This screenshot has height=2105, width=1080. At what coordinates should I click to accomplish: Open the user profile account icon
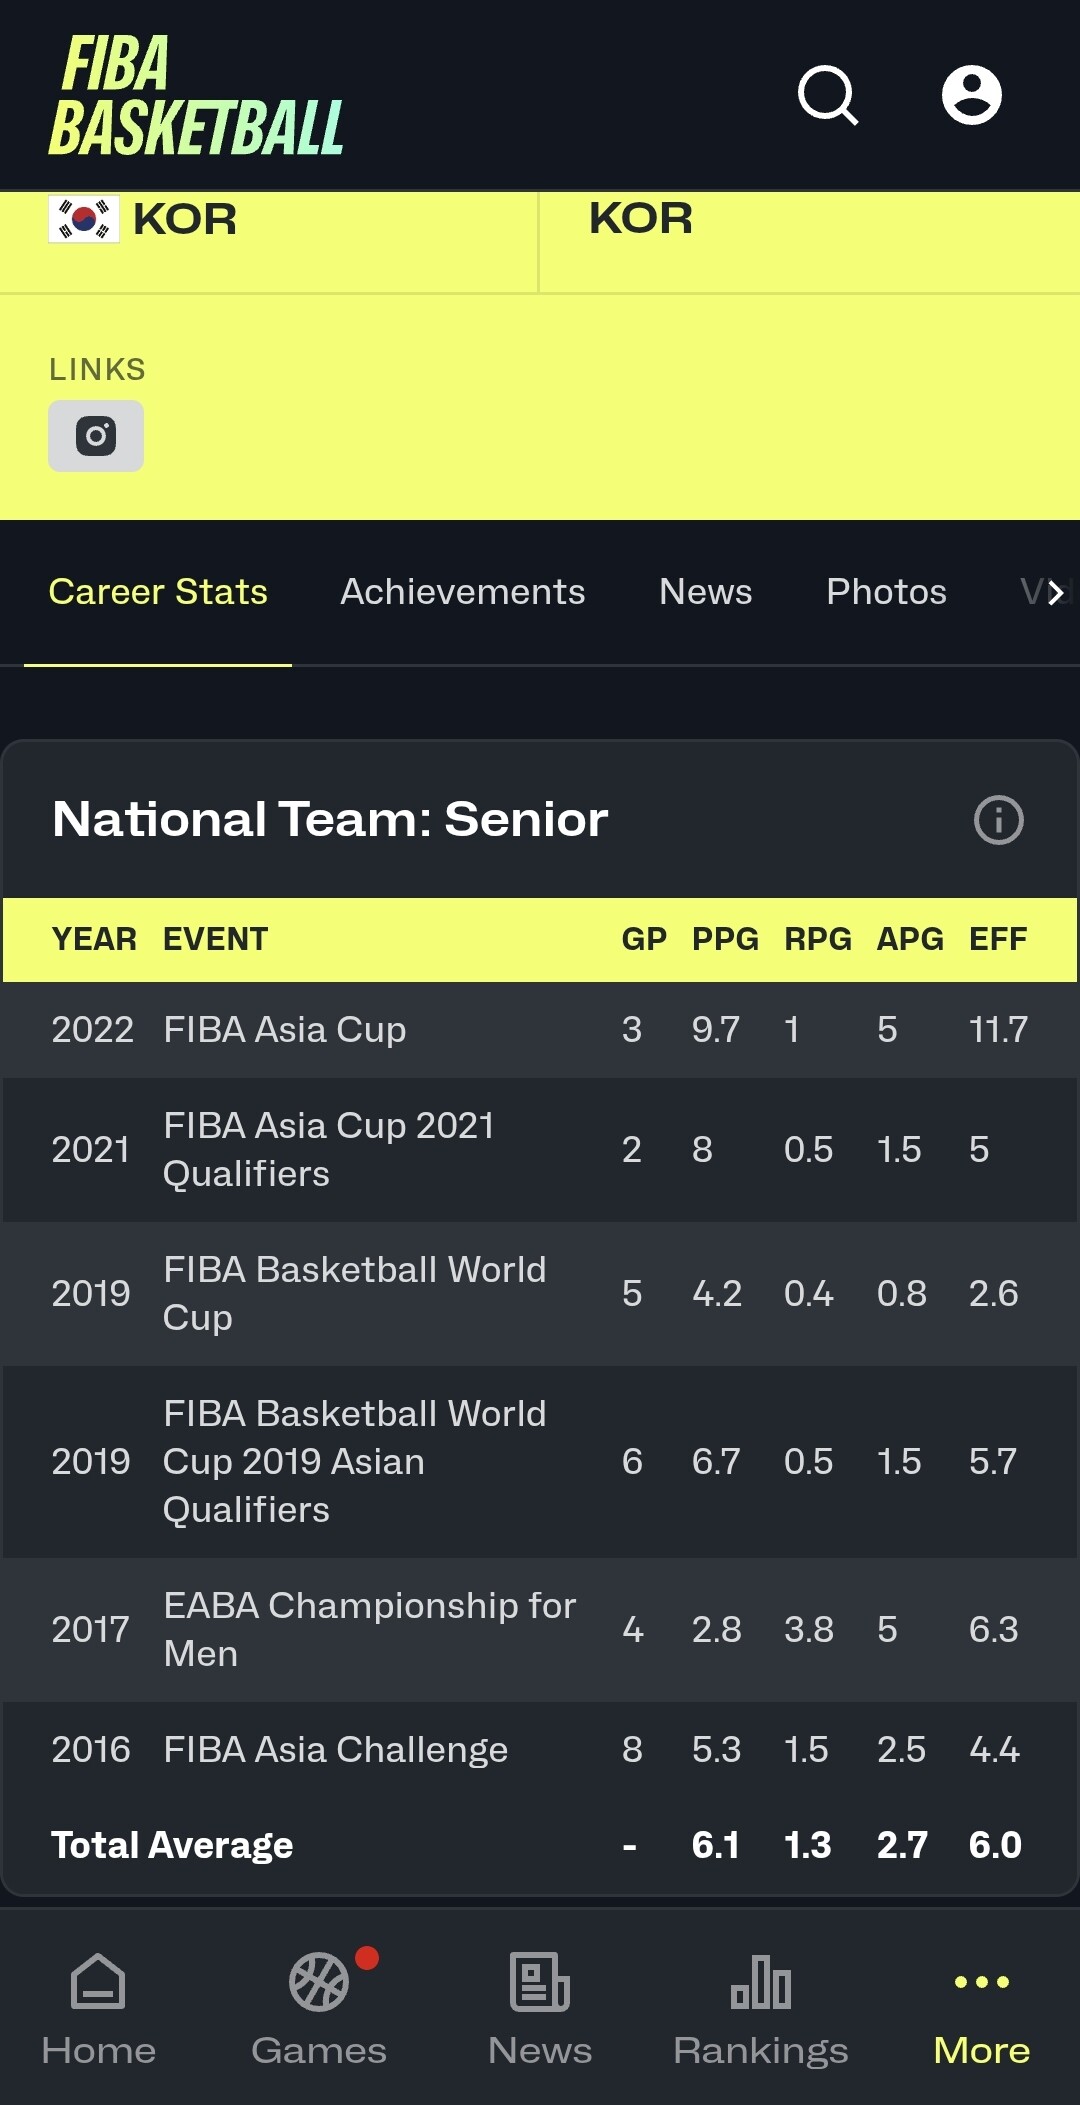click(971, 96)
